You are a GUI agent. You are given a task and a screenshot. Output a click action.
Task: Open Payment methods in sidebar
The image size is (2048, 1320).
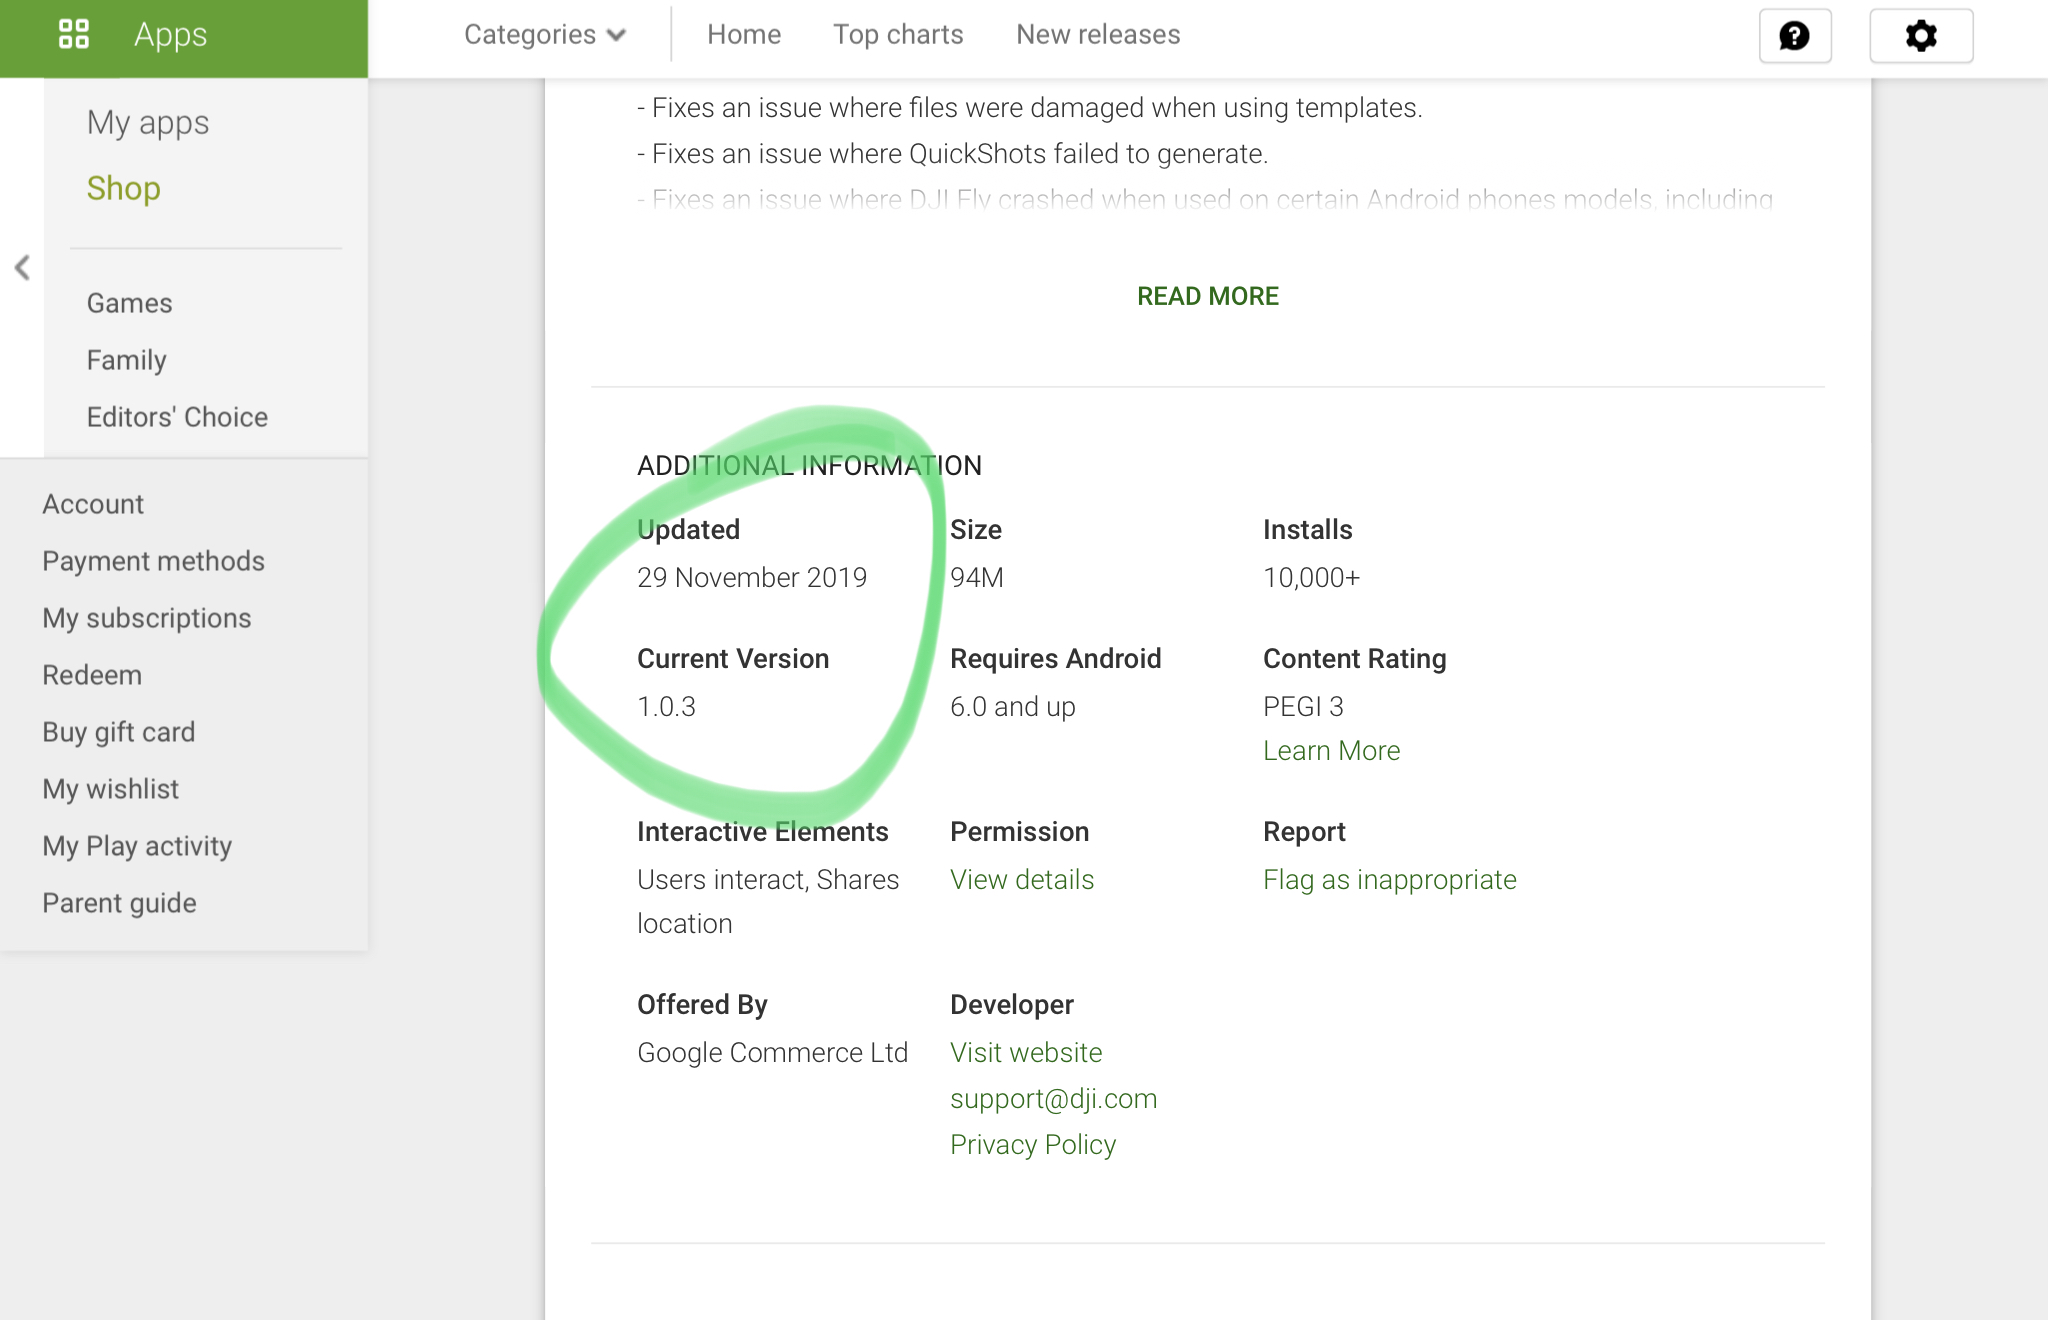click(x=153, y=561)
